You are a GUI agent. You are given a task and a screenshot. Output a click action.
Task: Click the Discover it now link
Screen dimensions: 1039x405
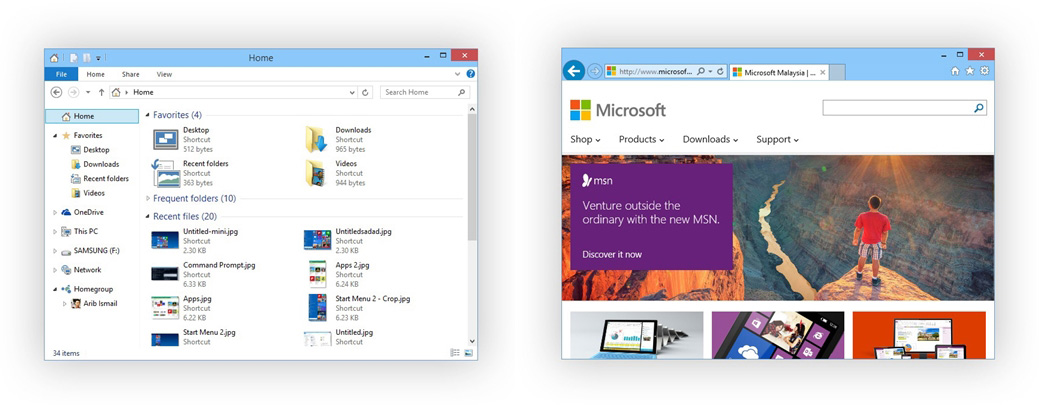(x=612, y=255)
